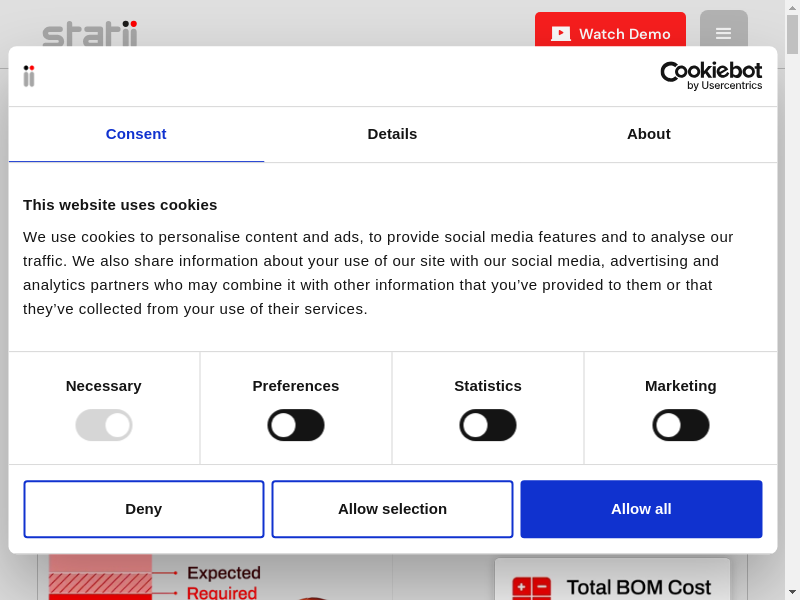Enable the Marketing cookies toggle

(x=681, y=425)
